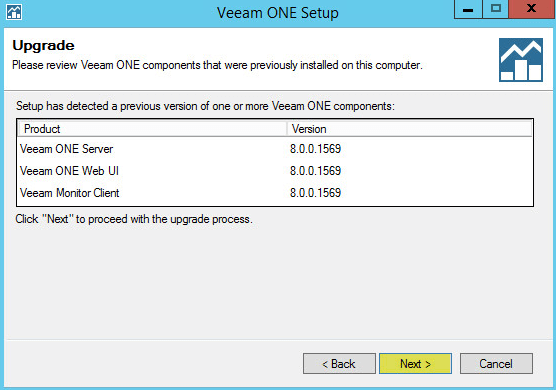Click the Veeam ONE chart logo in header
This screenshot has height=390, width=556.
tap(521, 60)
